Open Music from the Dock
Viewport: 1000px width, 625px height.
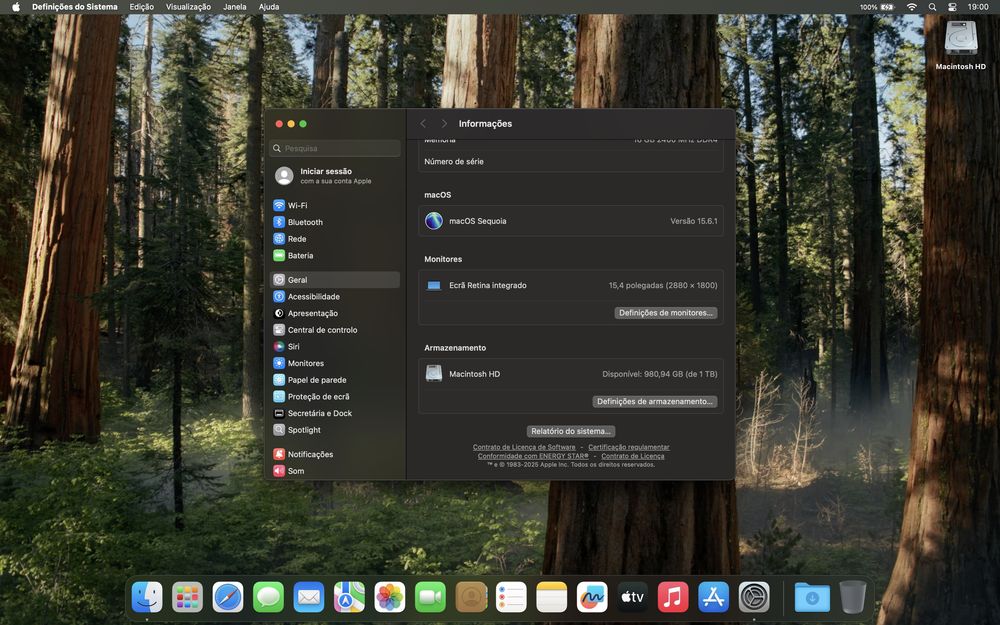tap(673, 598)
